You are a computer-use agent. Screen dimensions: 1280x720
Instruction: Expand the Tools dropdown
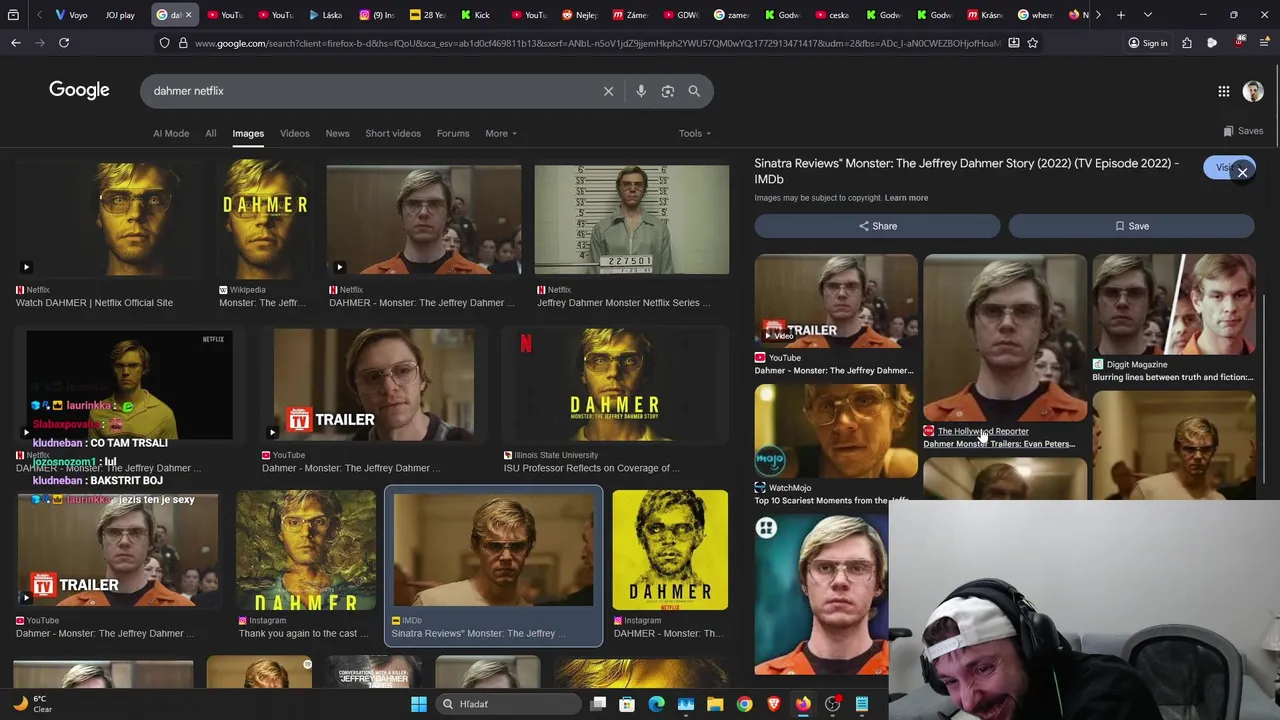point(695,133)
